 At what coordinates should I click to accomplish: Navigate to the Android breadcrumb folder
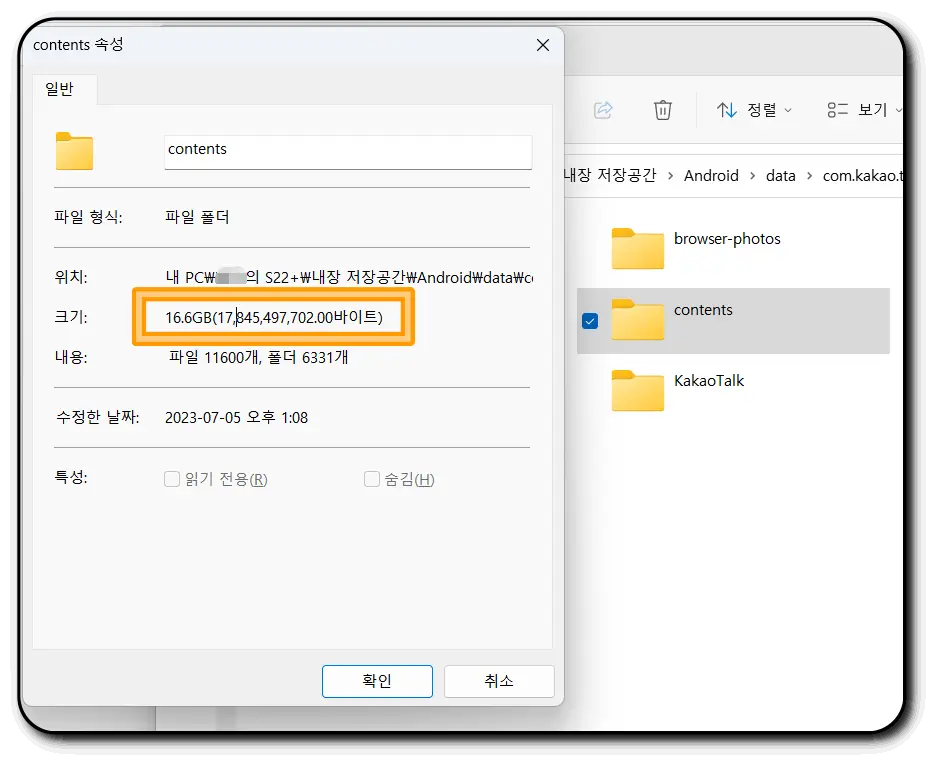(711, 176)
